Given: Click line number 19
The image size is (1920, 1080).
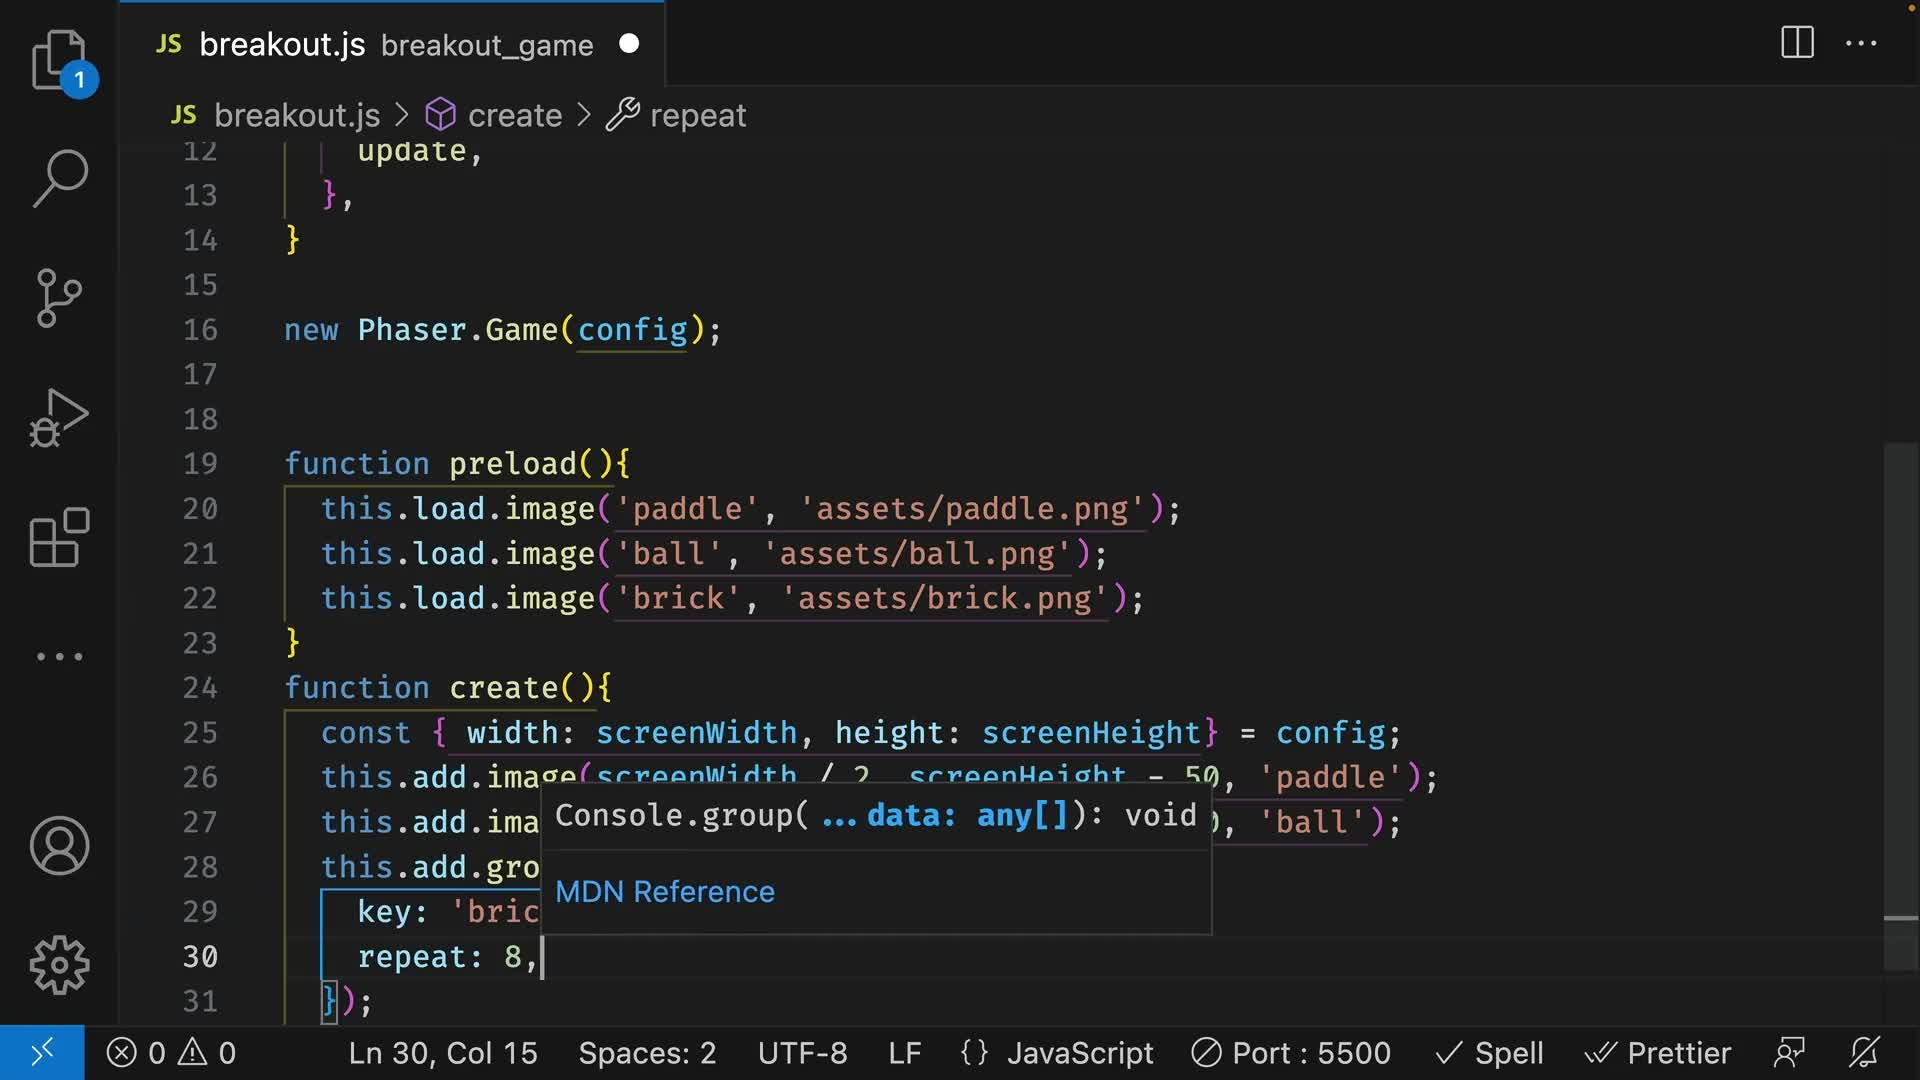Looking at the screenshot, I should (x=200, y=464).
